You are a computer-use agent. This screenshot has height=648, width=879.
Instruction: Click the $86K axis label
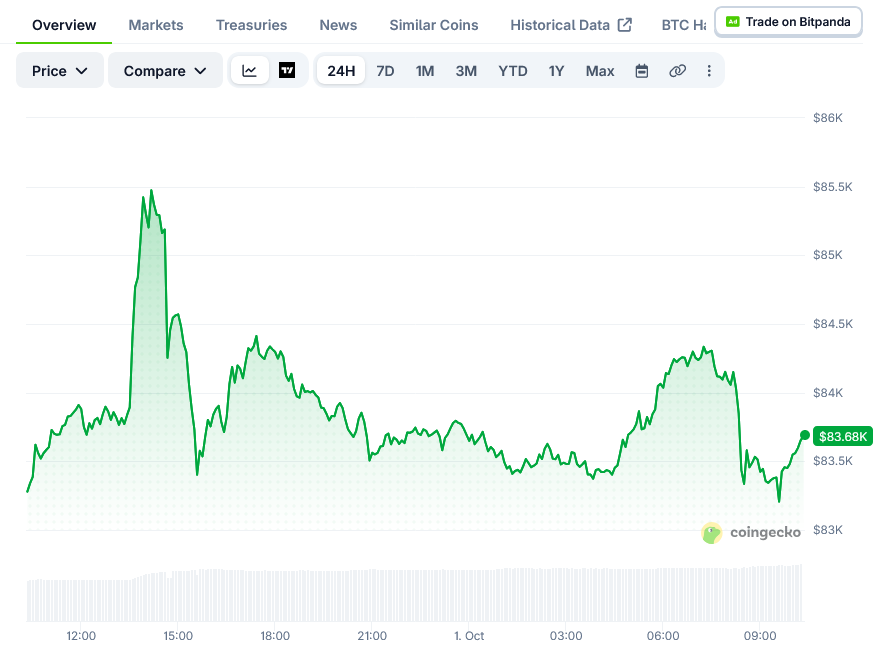(x=828, y=118)
